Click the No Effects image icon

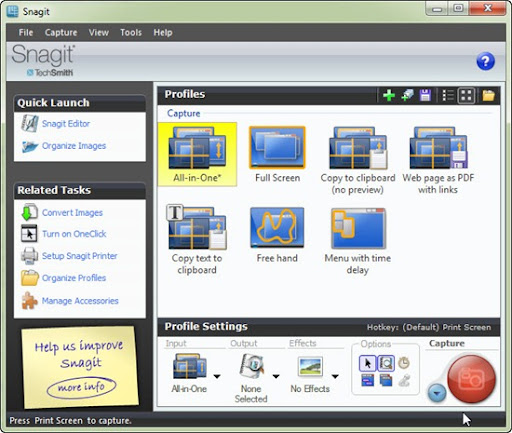(x=310, y=367)
